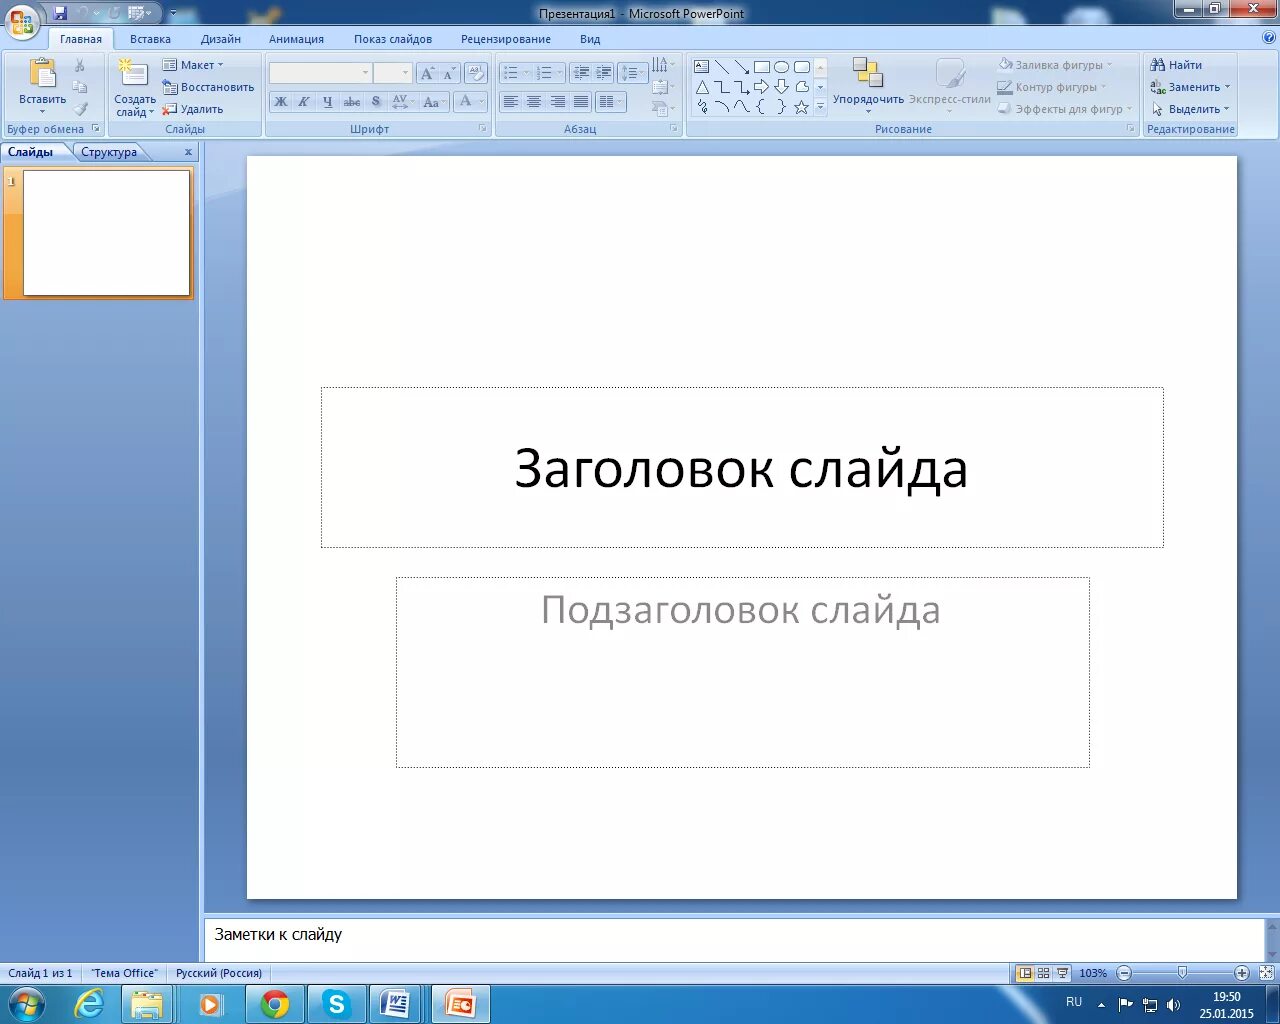
Task: Open Google Chrome from taskbar
Action: point(274,1004)
